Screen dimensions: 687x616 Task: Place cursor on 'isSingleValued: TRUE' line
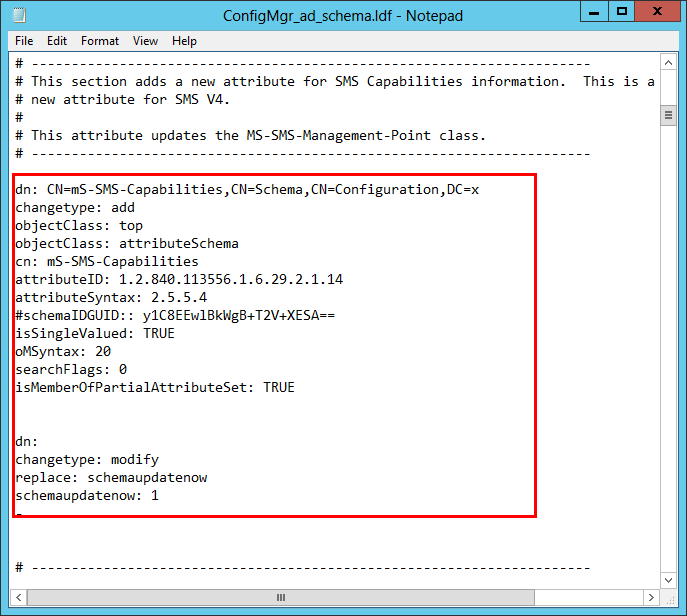95,333
